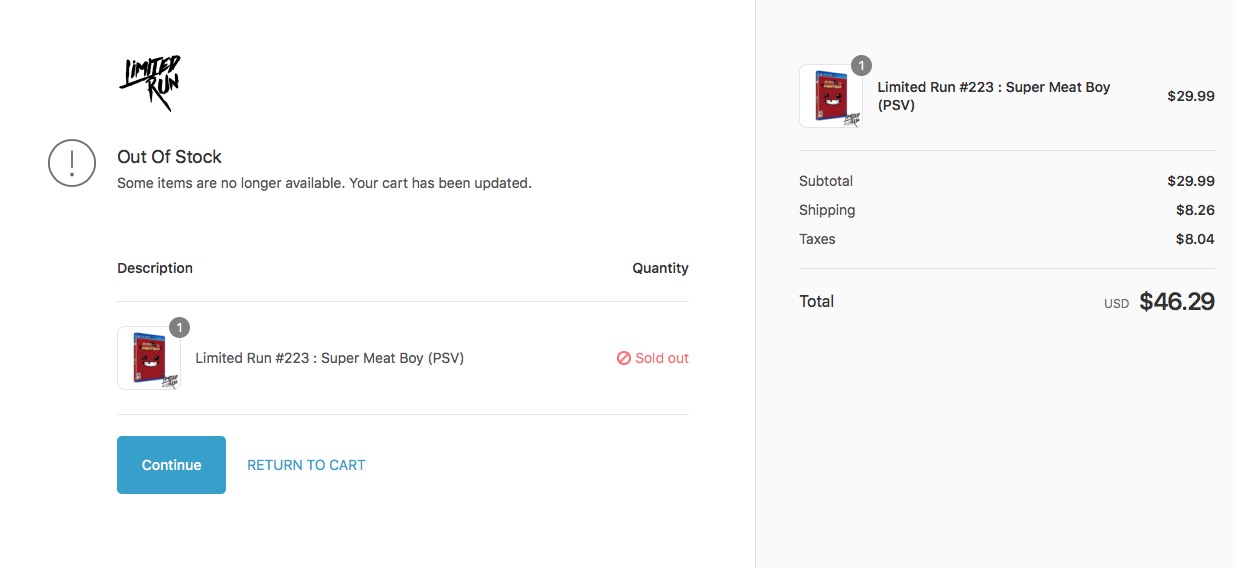
Task: Click quantity badge on cart item thumbnail
Action: 179,327
